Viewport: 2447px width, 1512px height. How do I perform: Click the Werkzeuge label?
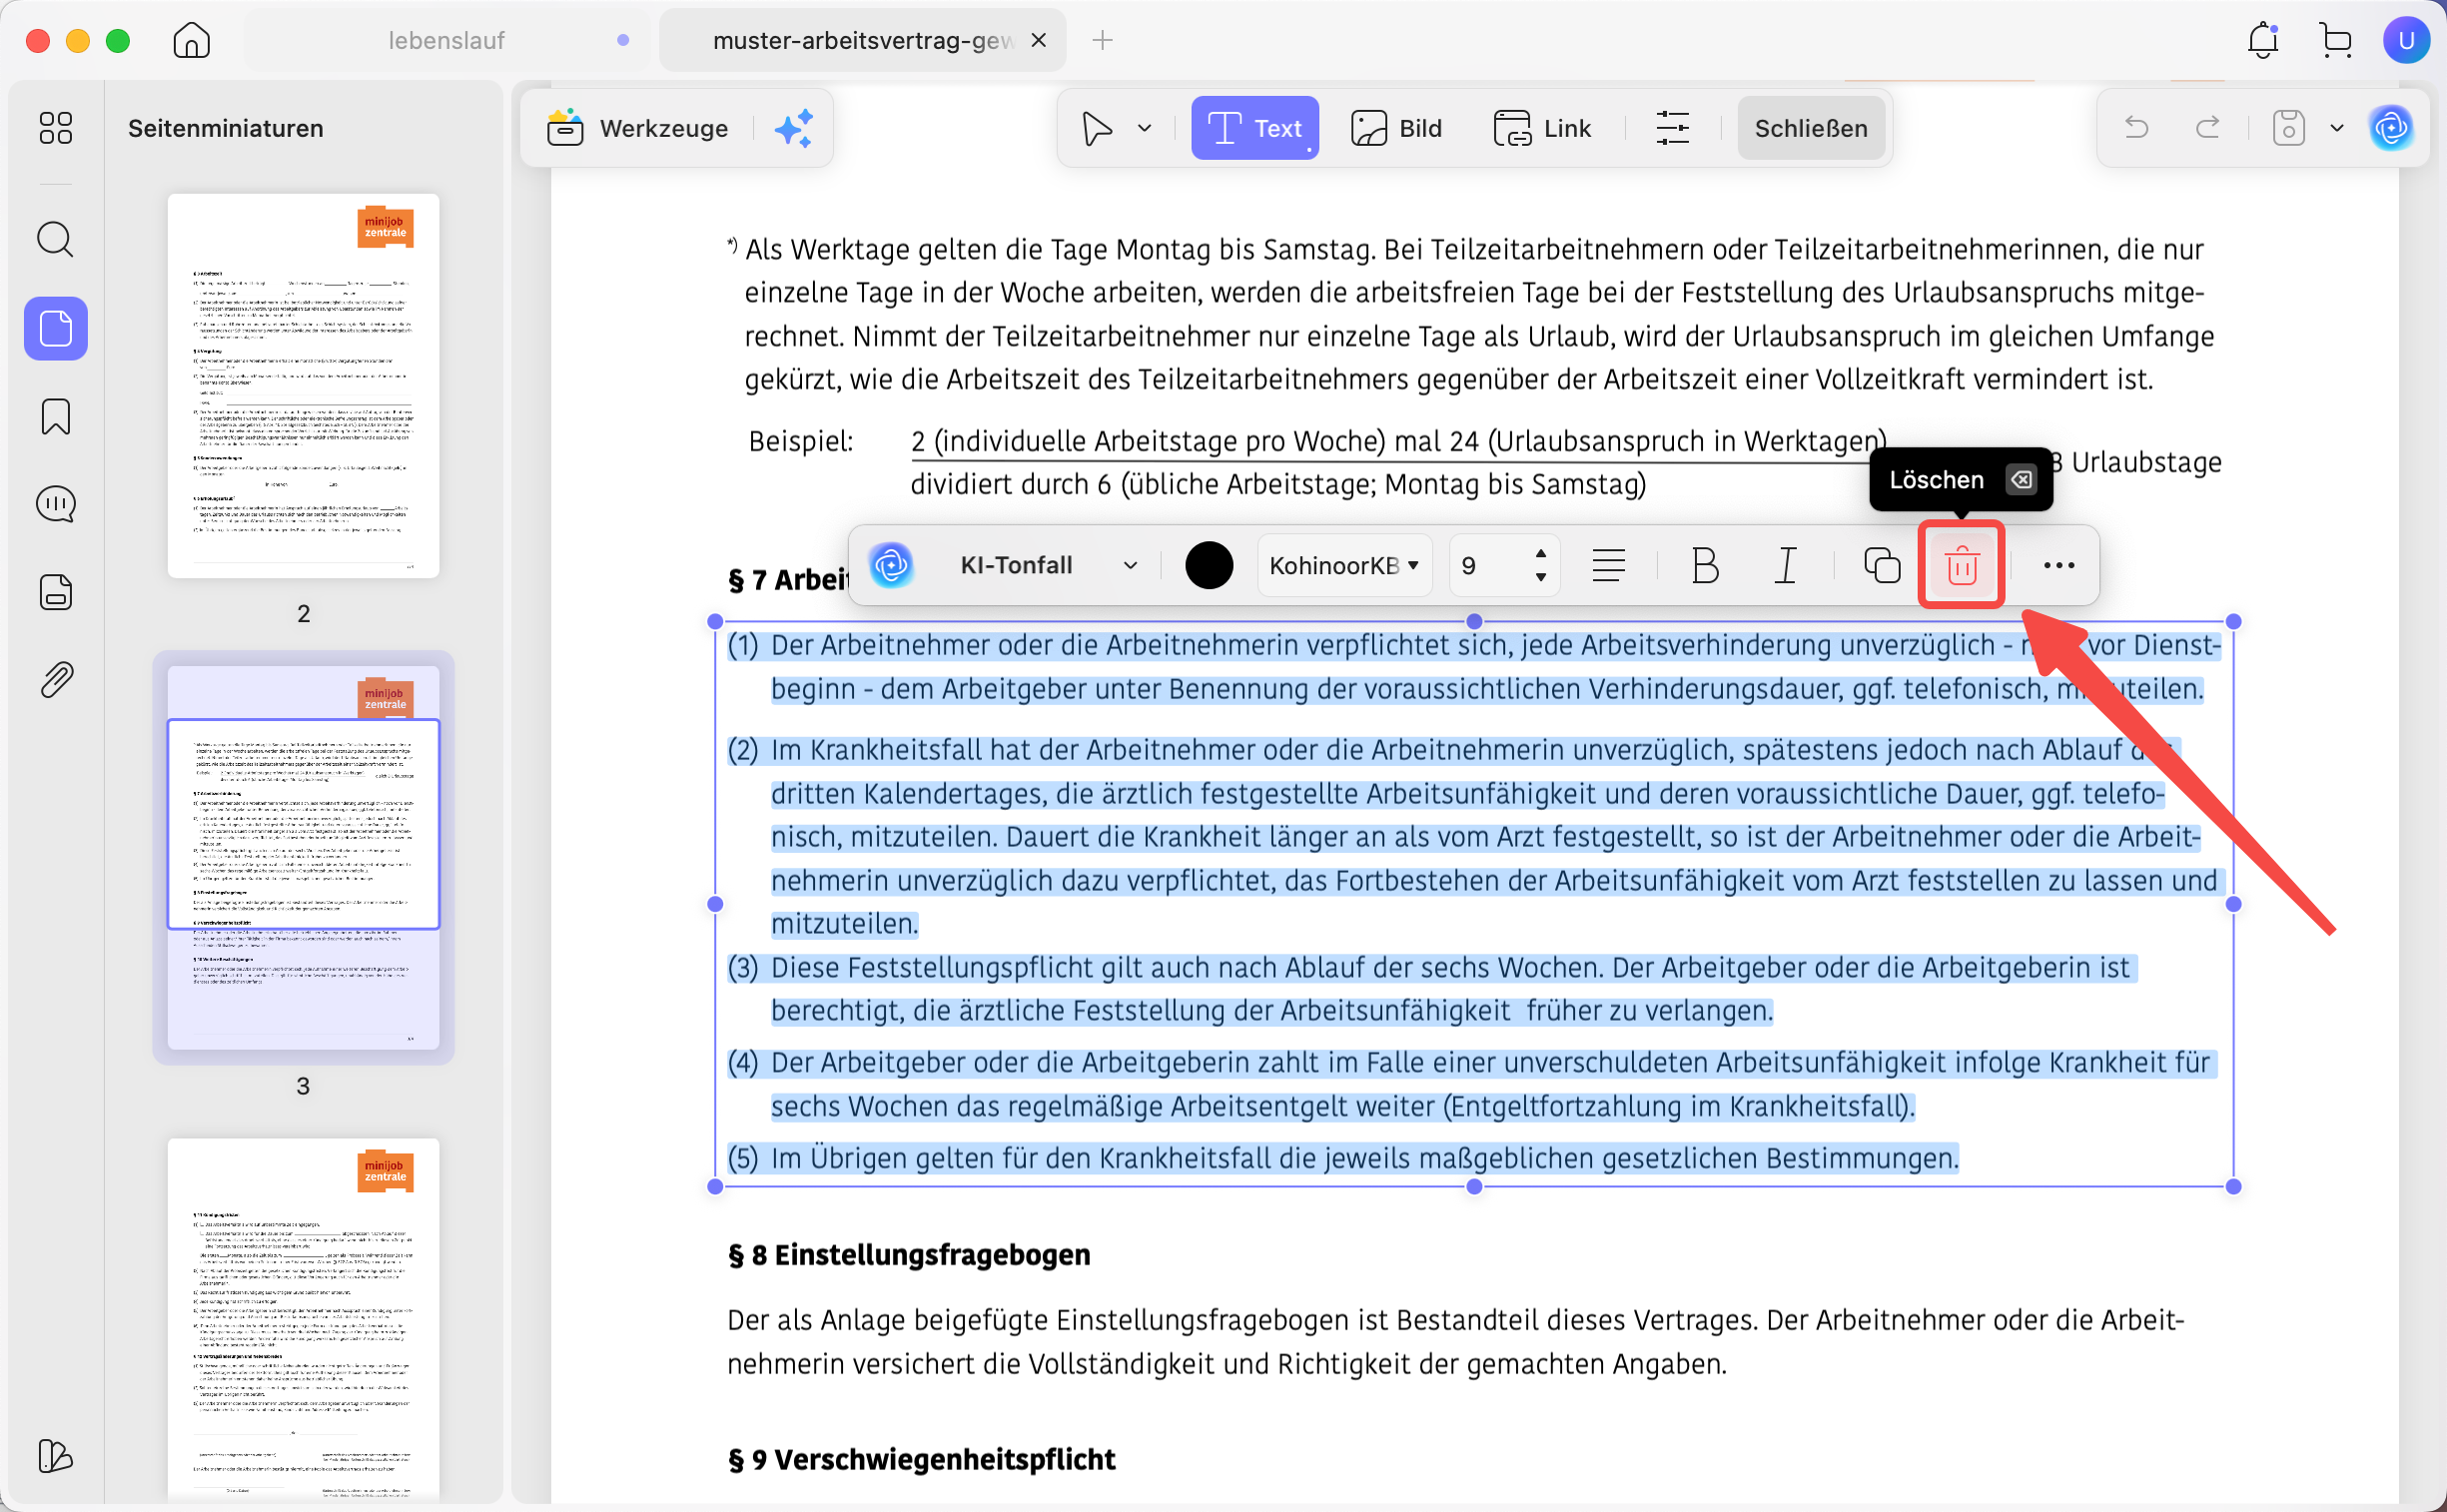663,128
